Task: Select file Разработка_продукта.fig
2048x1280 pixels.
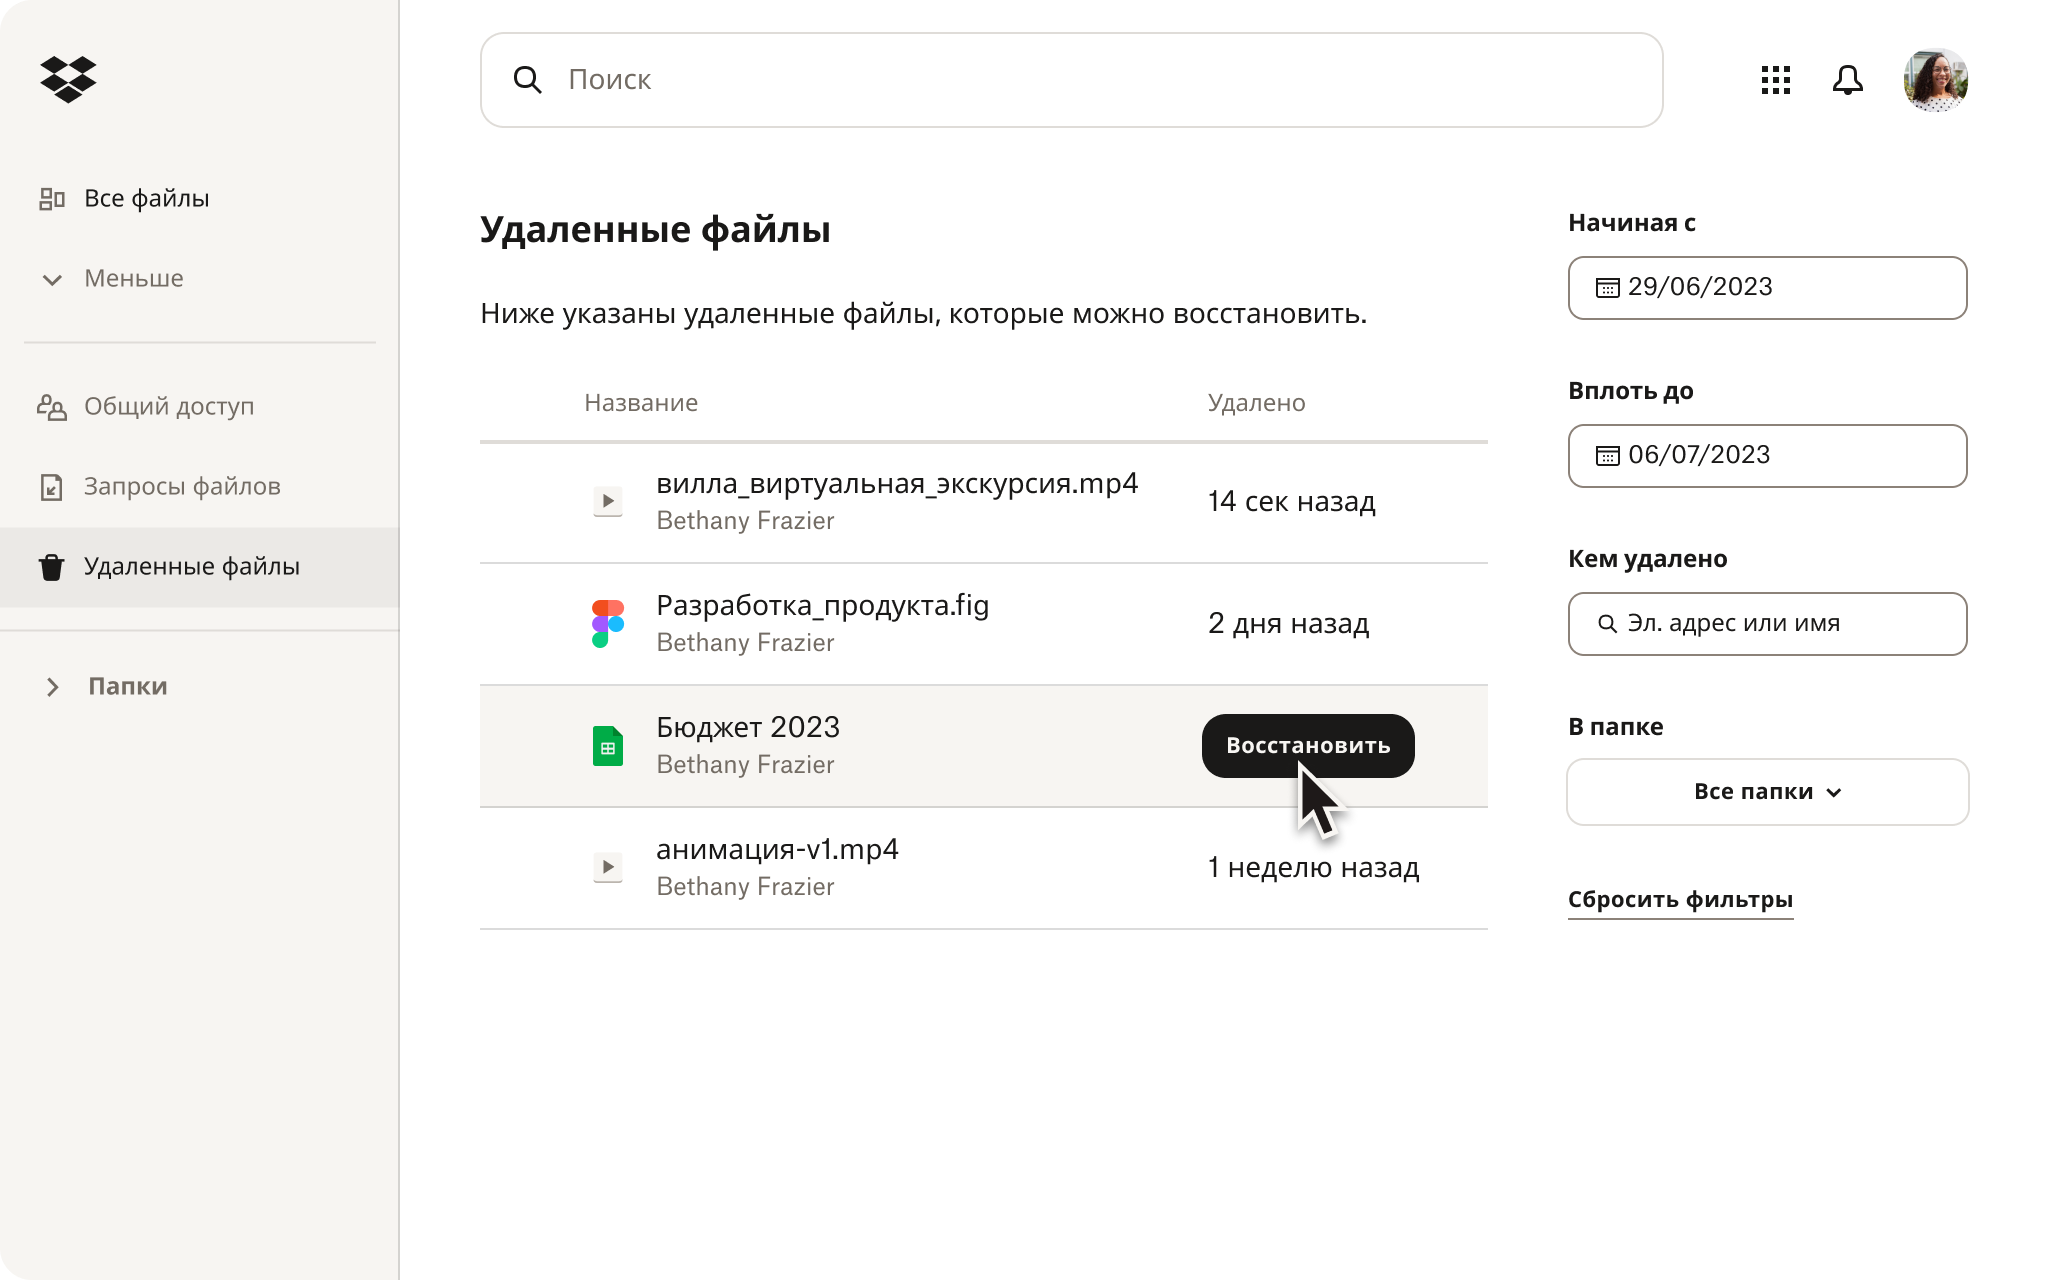Action: point(822,606)
